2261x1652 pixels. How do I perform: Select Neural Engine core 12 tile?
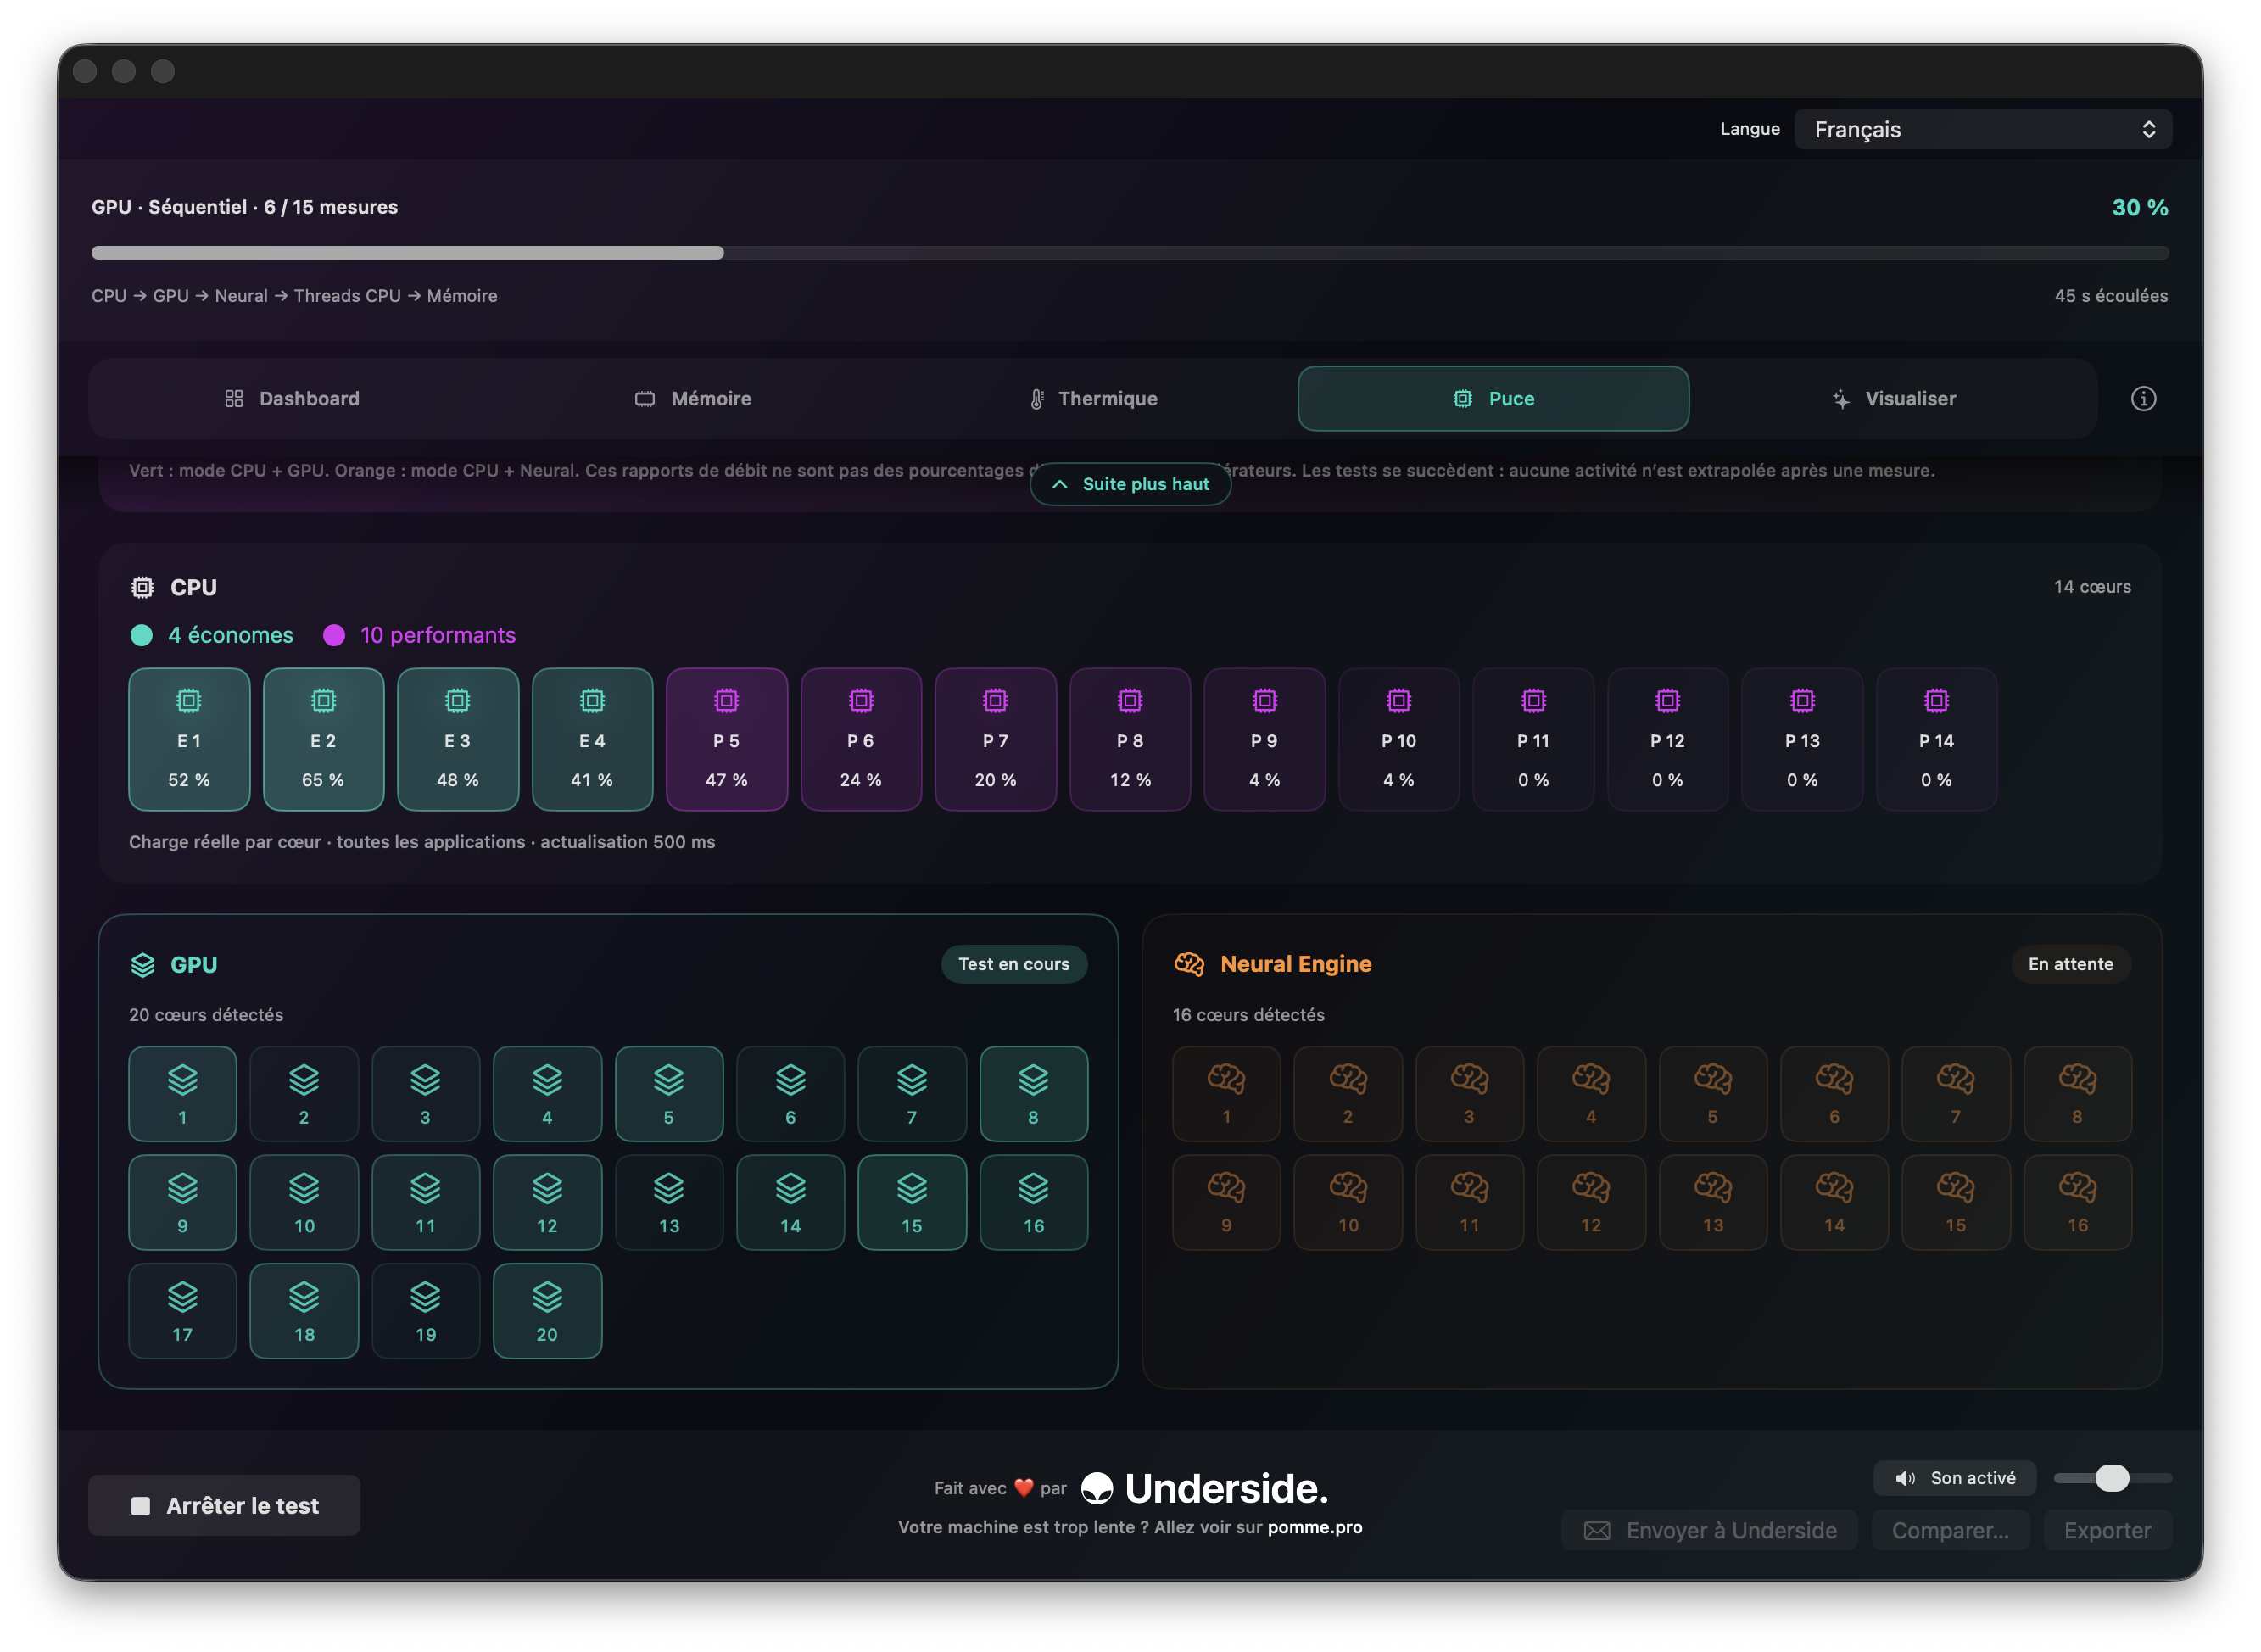click(x=1591, y=1202)
